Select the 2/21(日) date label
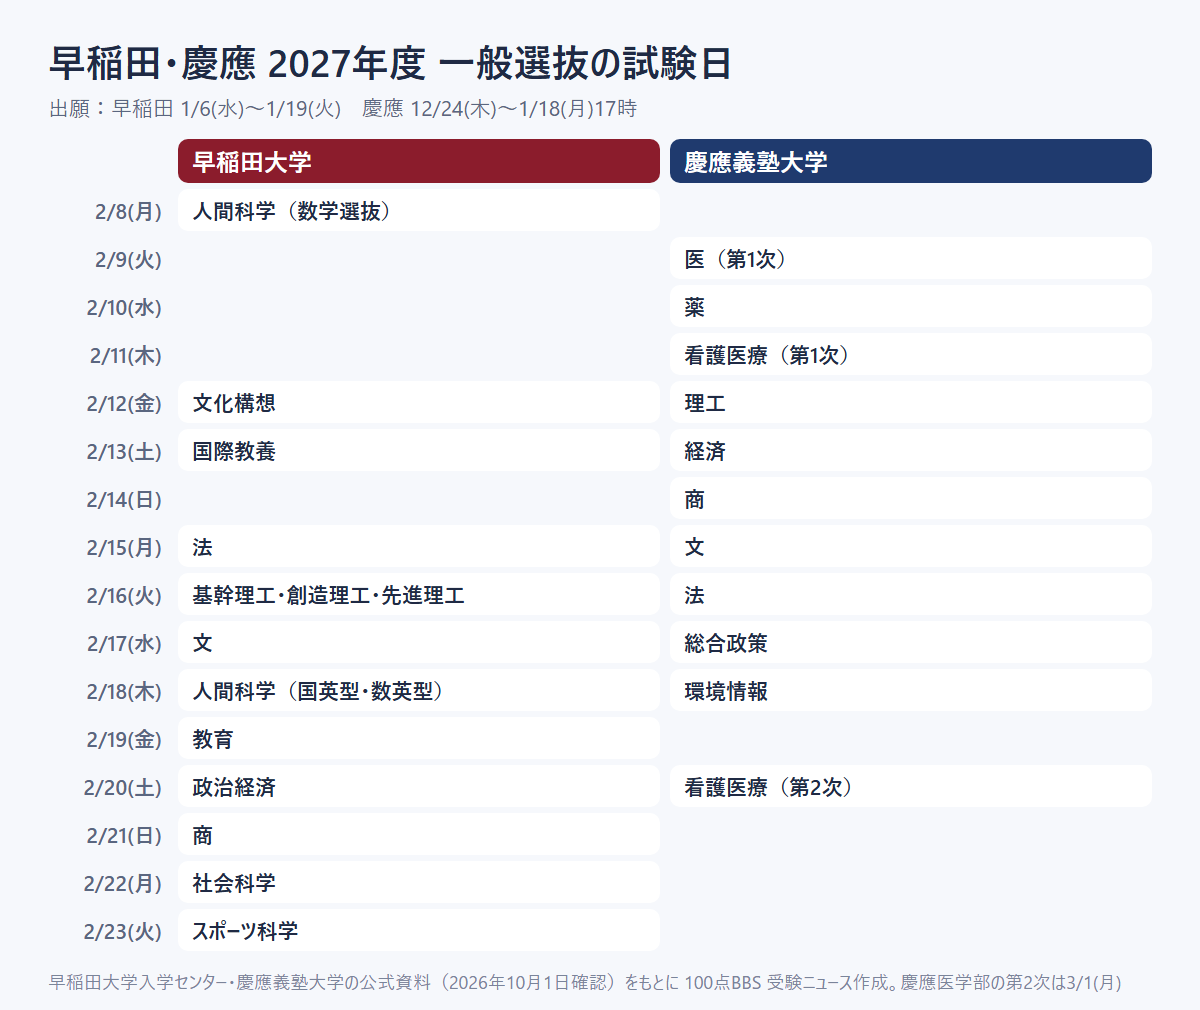 [x=124, y=835]
